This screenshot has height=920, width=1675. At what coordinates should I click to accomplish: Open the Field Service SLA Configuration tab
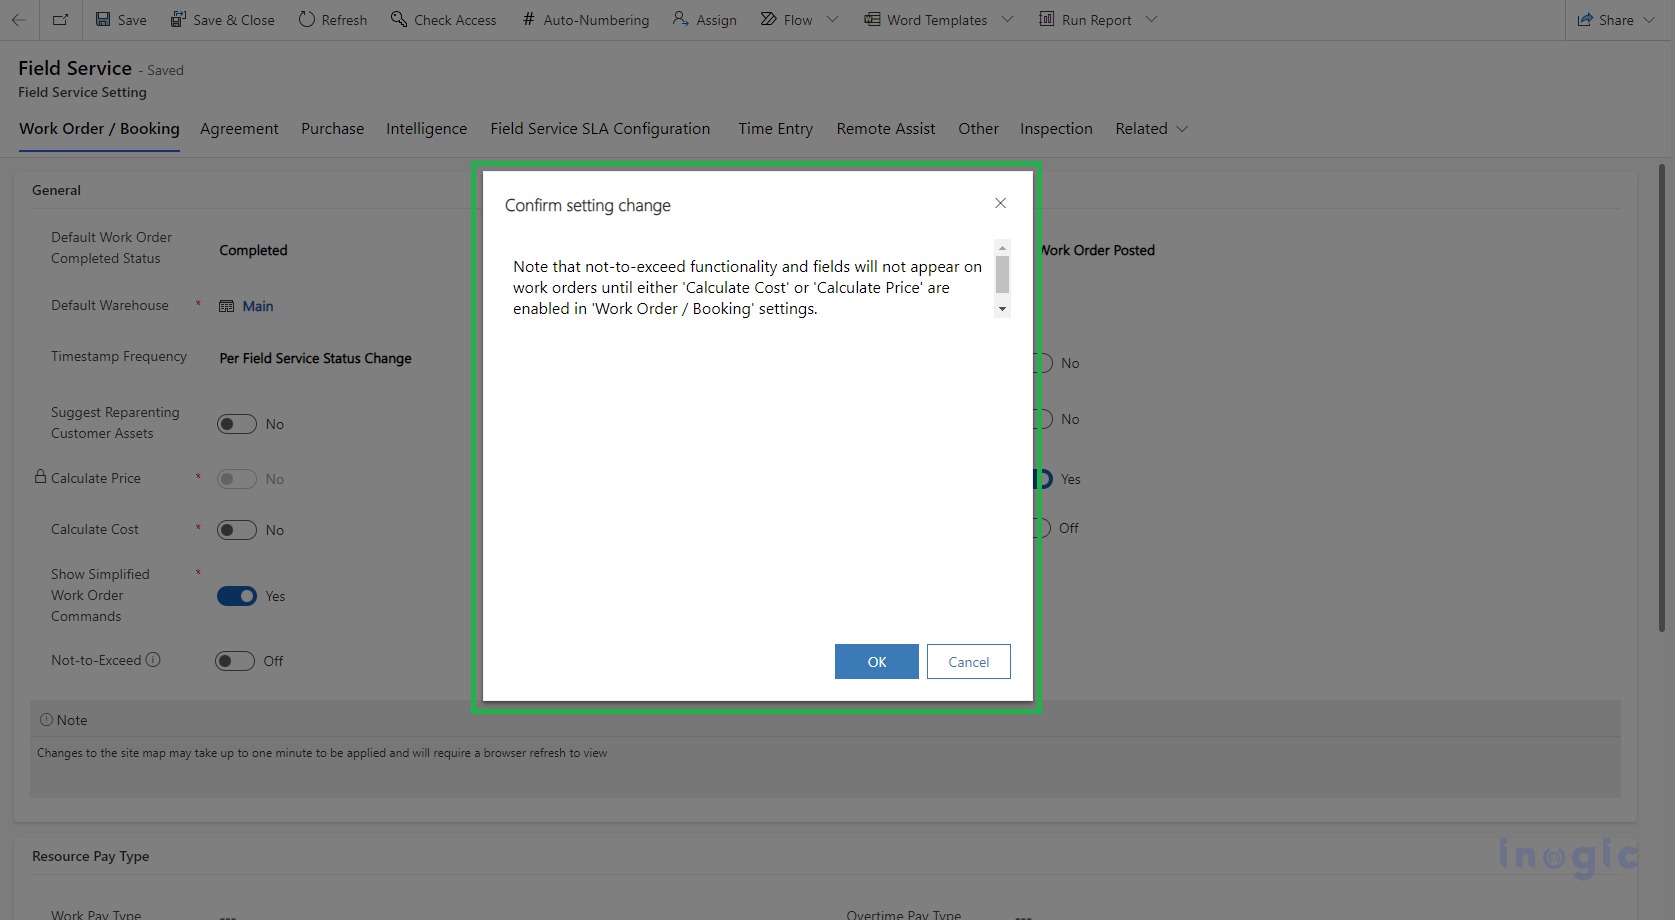(x=599, y=128)
